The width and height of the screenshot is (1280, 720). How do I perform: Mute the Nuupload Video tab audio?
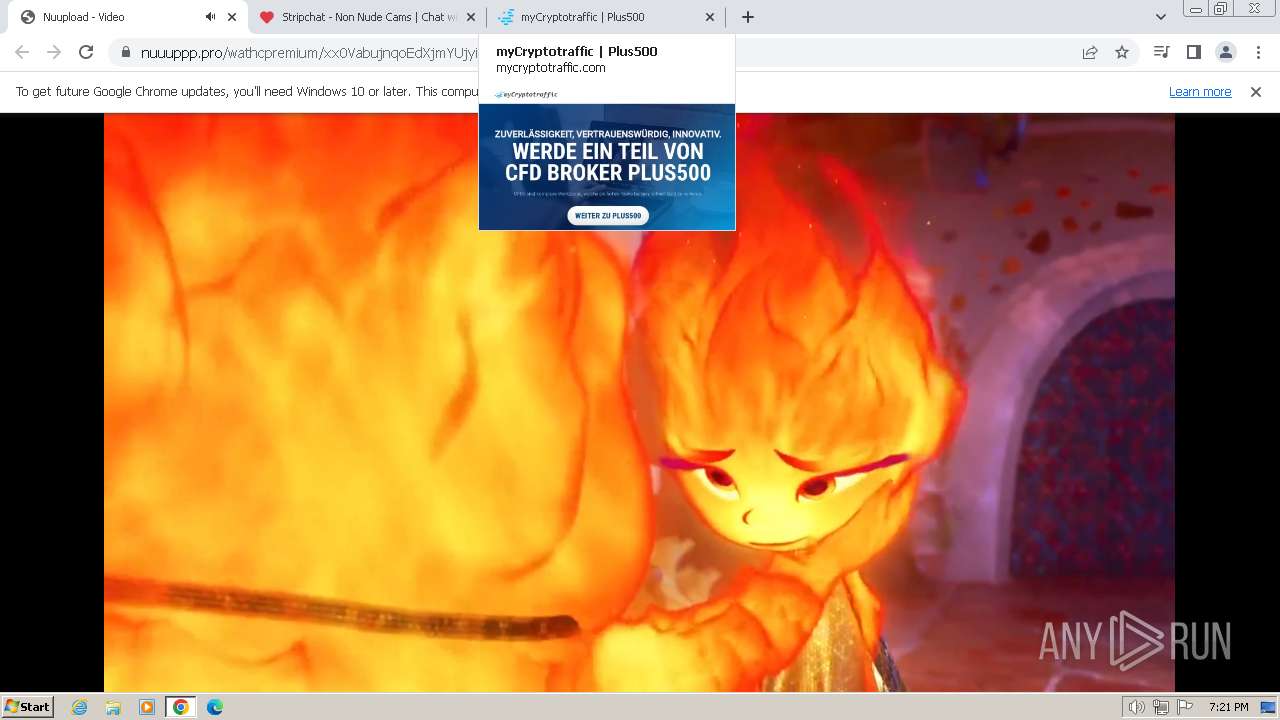pos(211,17)
